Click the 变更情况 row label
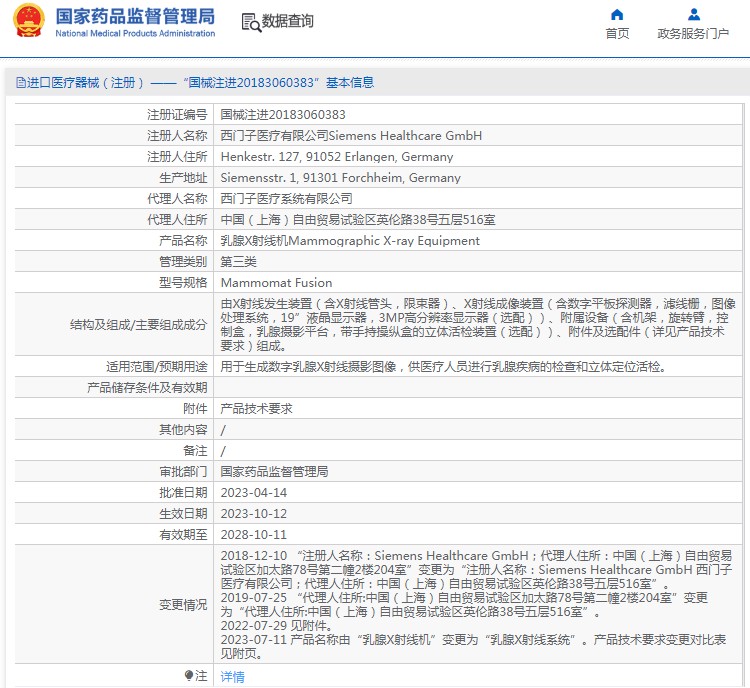 [183, 605]
